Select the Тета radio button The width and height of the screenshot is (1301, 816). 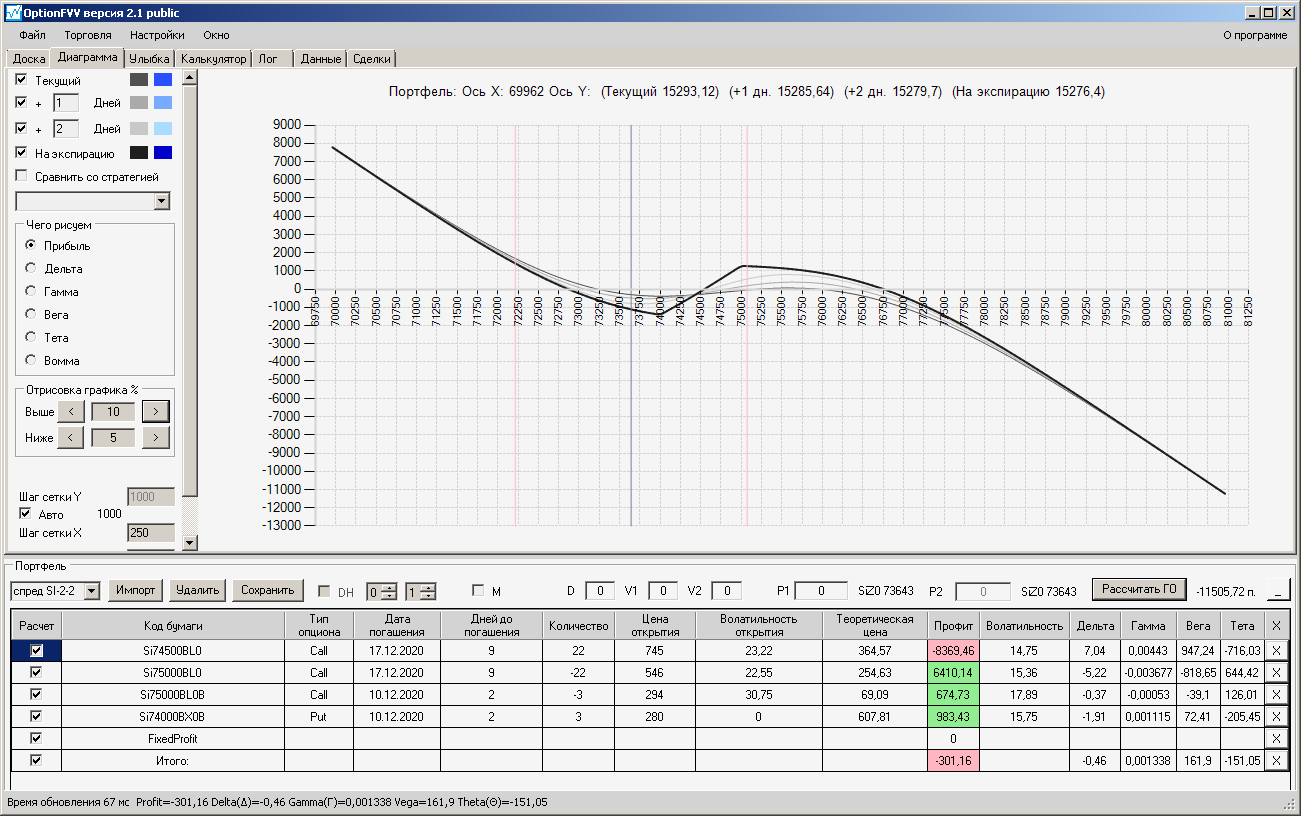31,337
